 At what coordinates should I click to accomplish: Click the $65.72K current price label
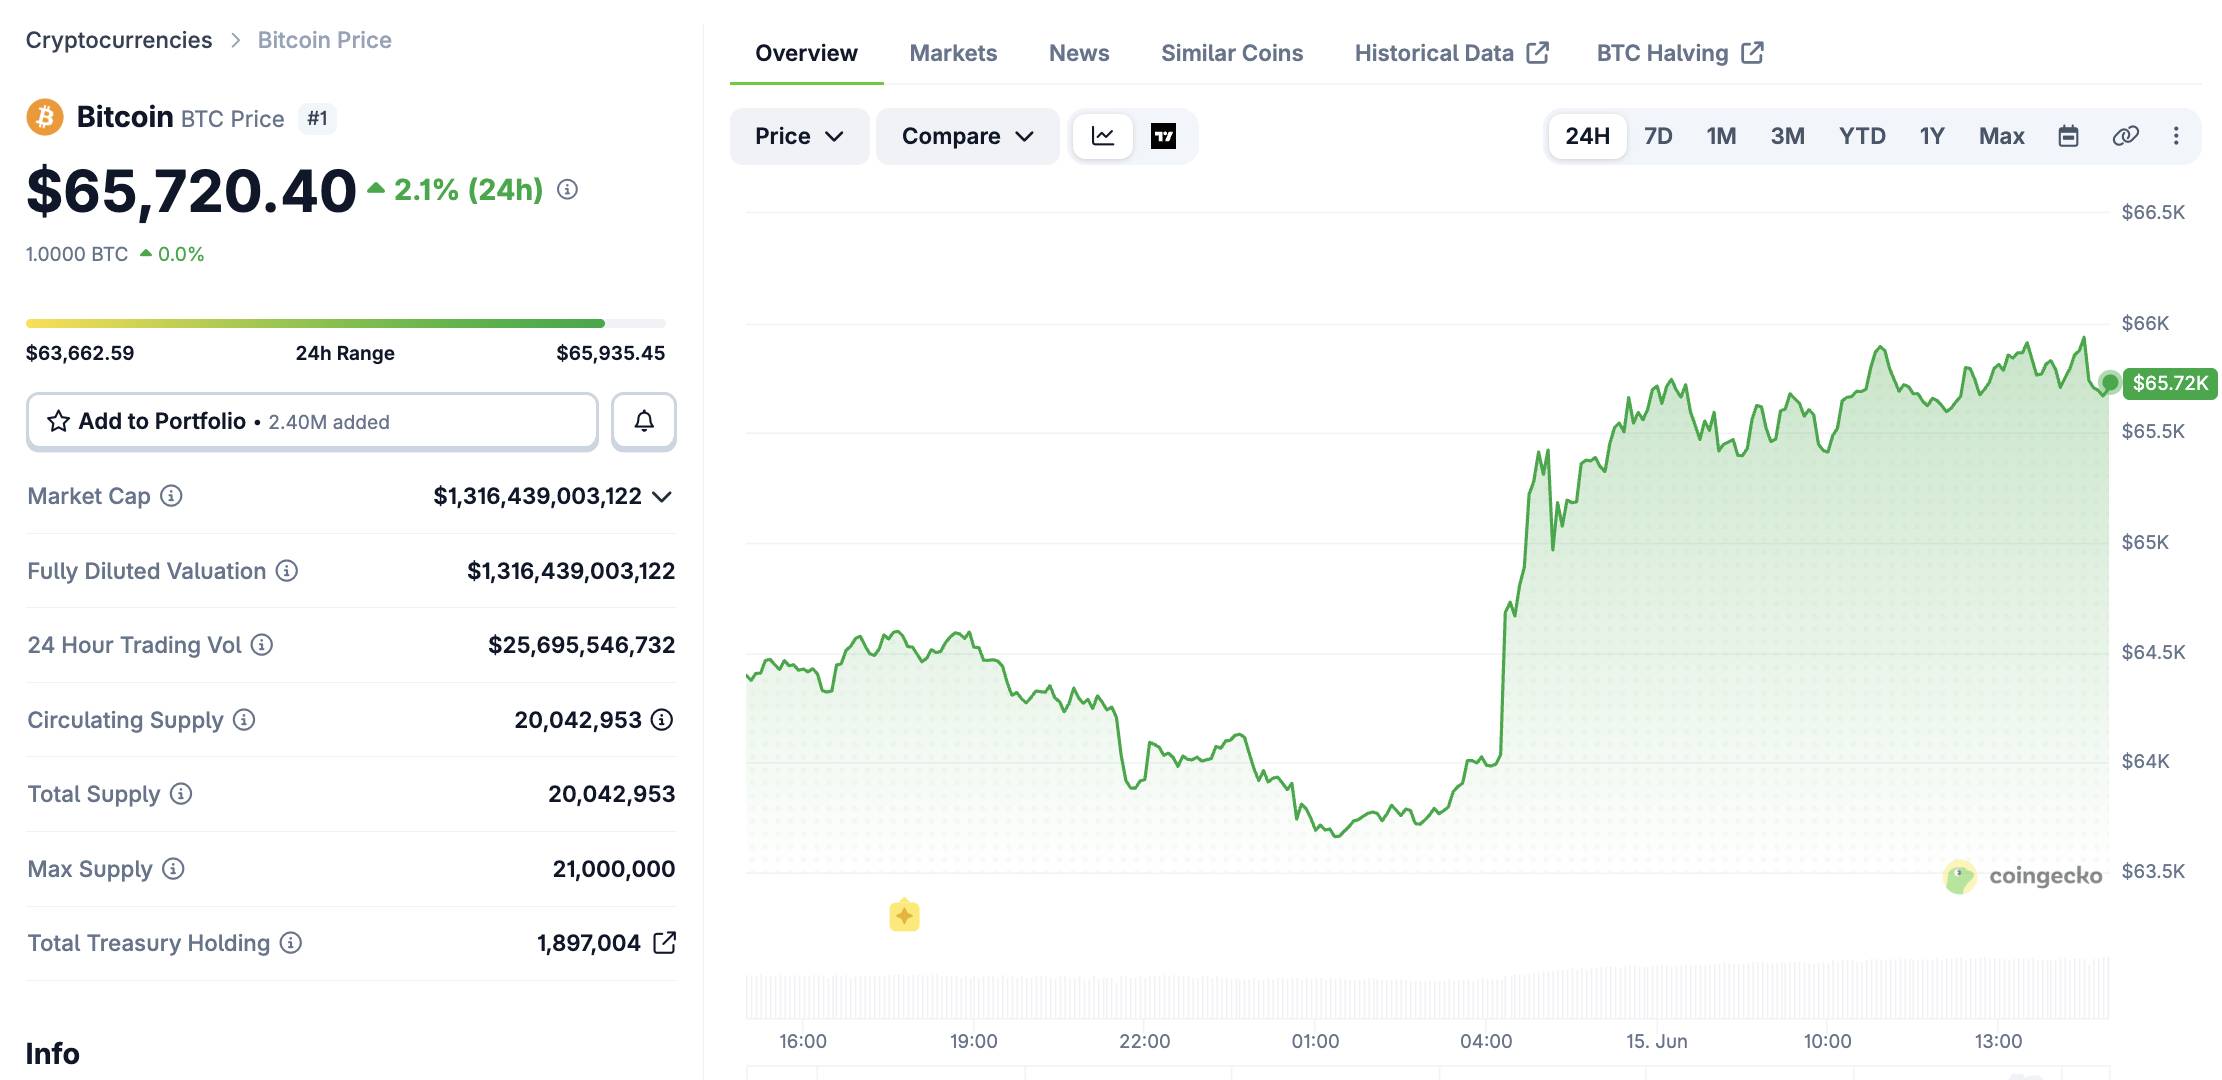(x=2169, y=383)
